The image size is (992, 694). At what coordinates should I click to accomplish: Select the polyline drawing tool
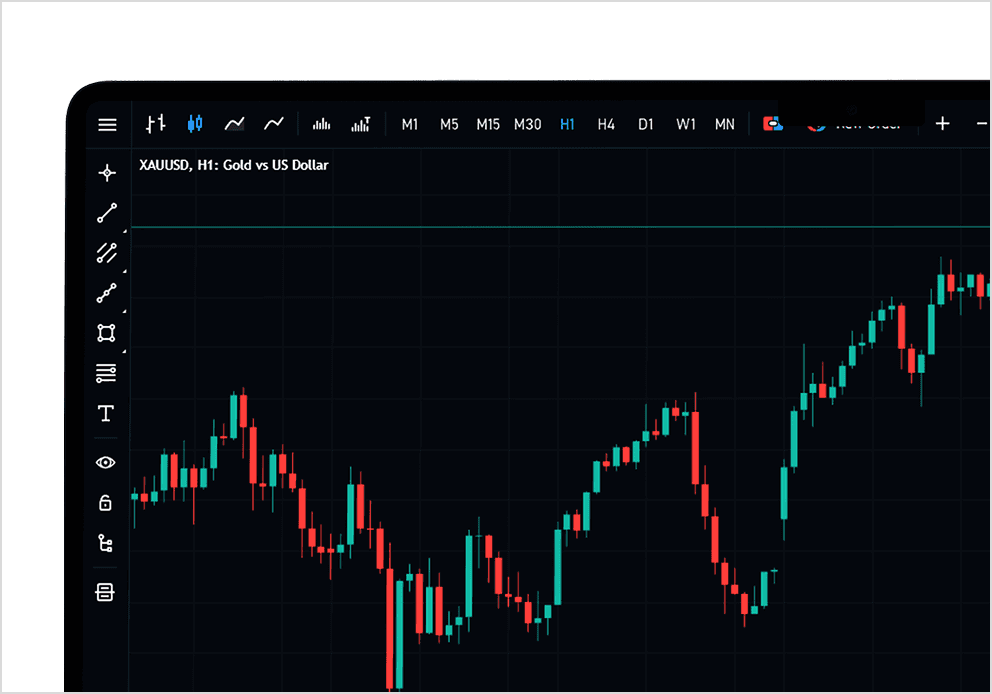(x=106, y=293)
